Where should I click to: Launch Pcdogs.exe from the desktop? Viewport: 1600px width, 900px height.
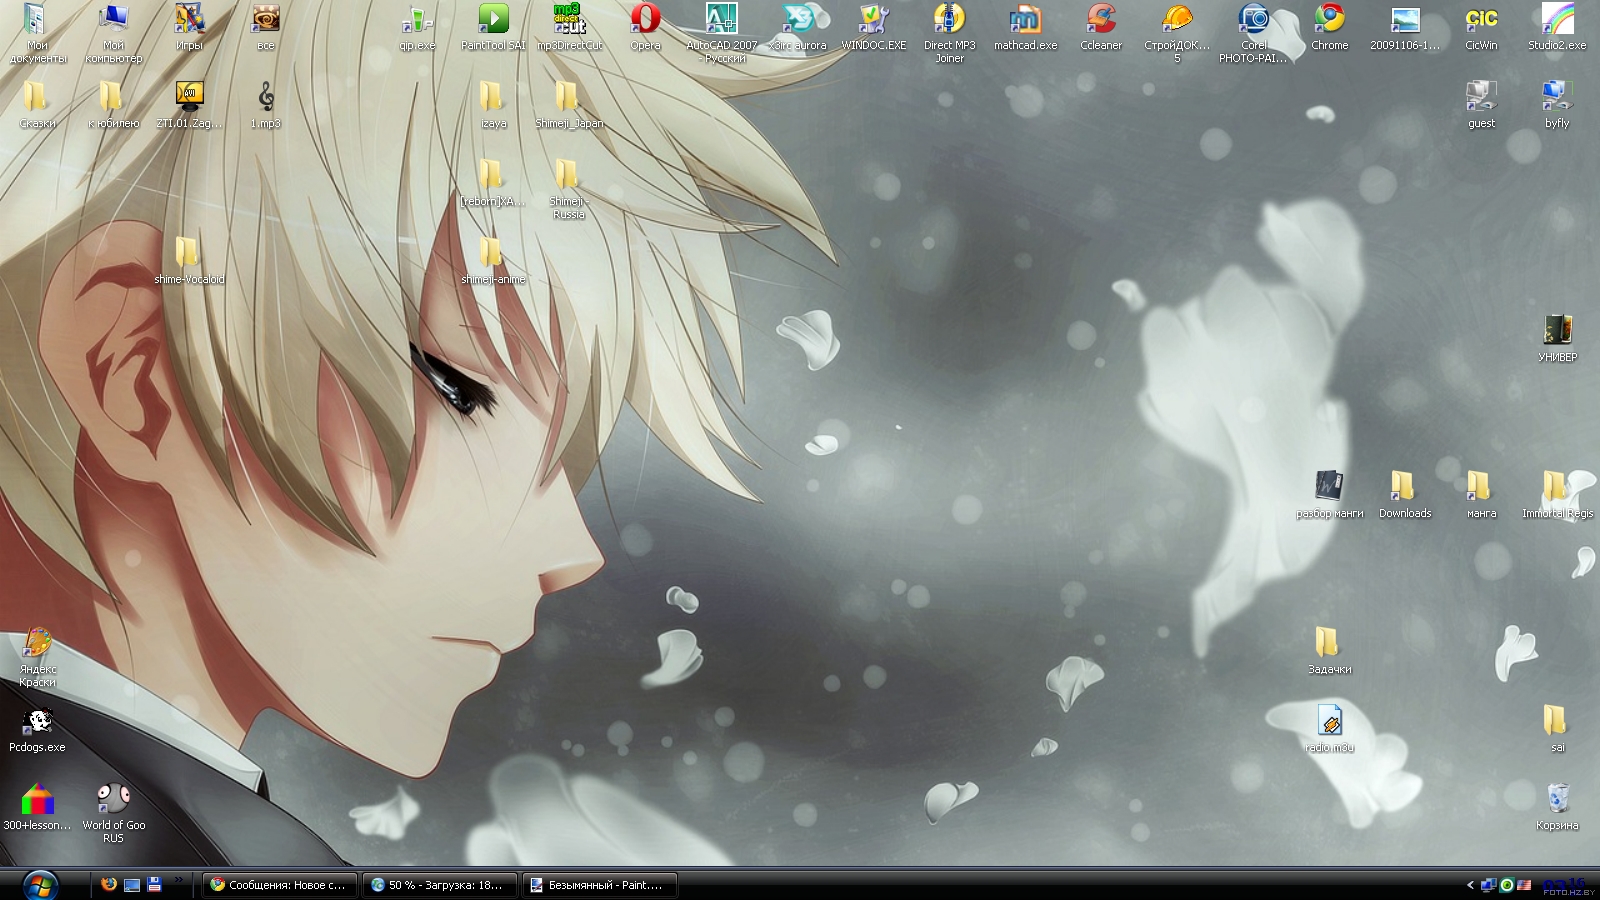[37, 729]
